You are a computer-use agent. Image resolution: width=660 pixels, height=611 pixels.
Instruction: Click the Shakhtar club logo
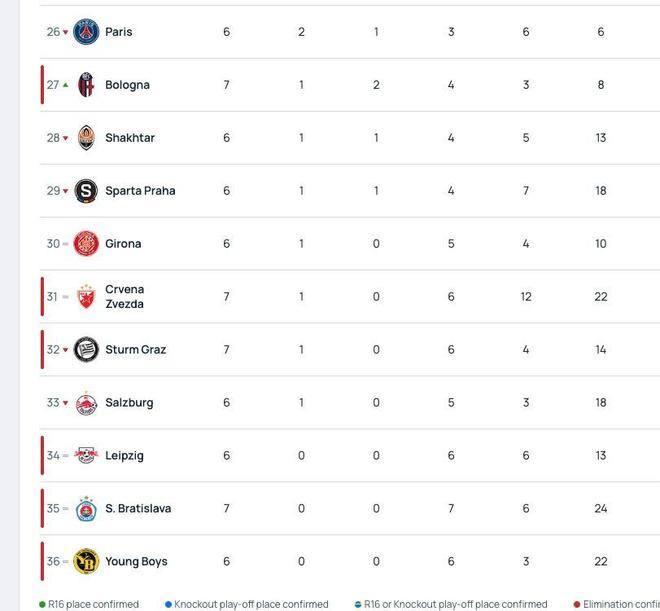pyautogui.click(x=86, y=138)
